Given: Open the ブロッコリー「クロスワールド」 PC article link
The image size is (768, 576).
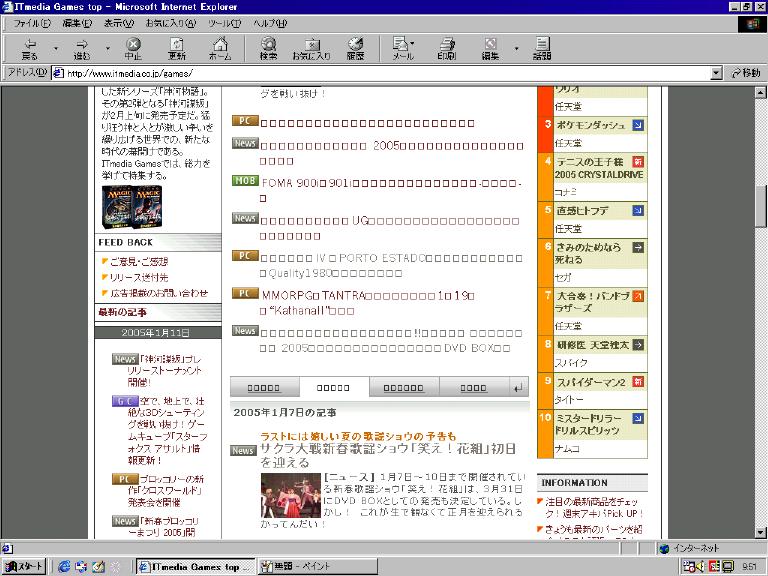Looking at the screenshot, I should pos(166,490).
